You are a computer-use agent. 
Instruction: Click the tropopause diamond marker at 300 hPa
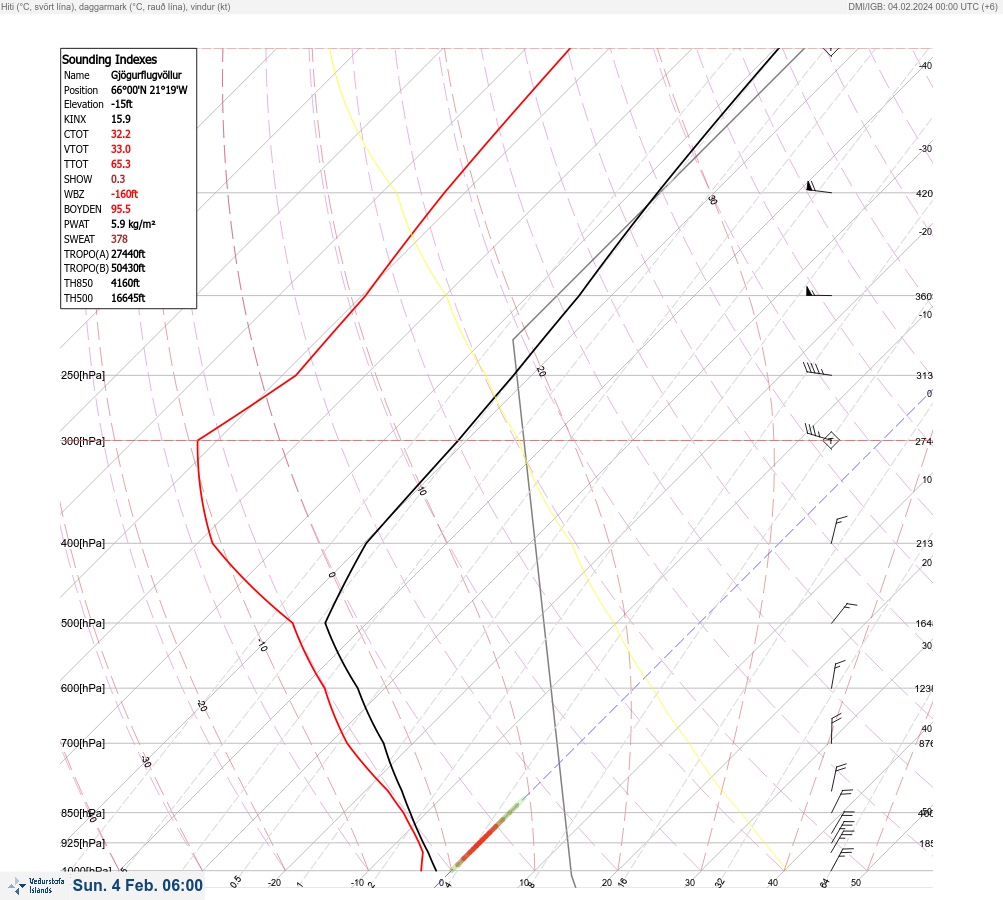click(831, 440)
